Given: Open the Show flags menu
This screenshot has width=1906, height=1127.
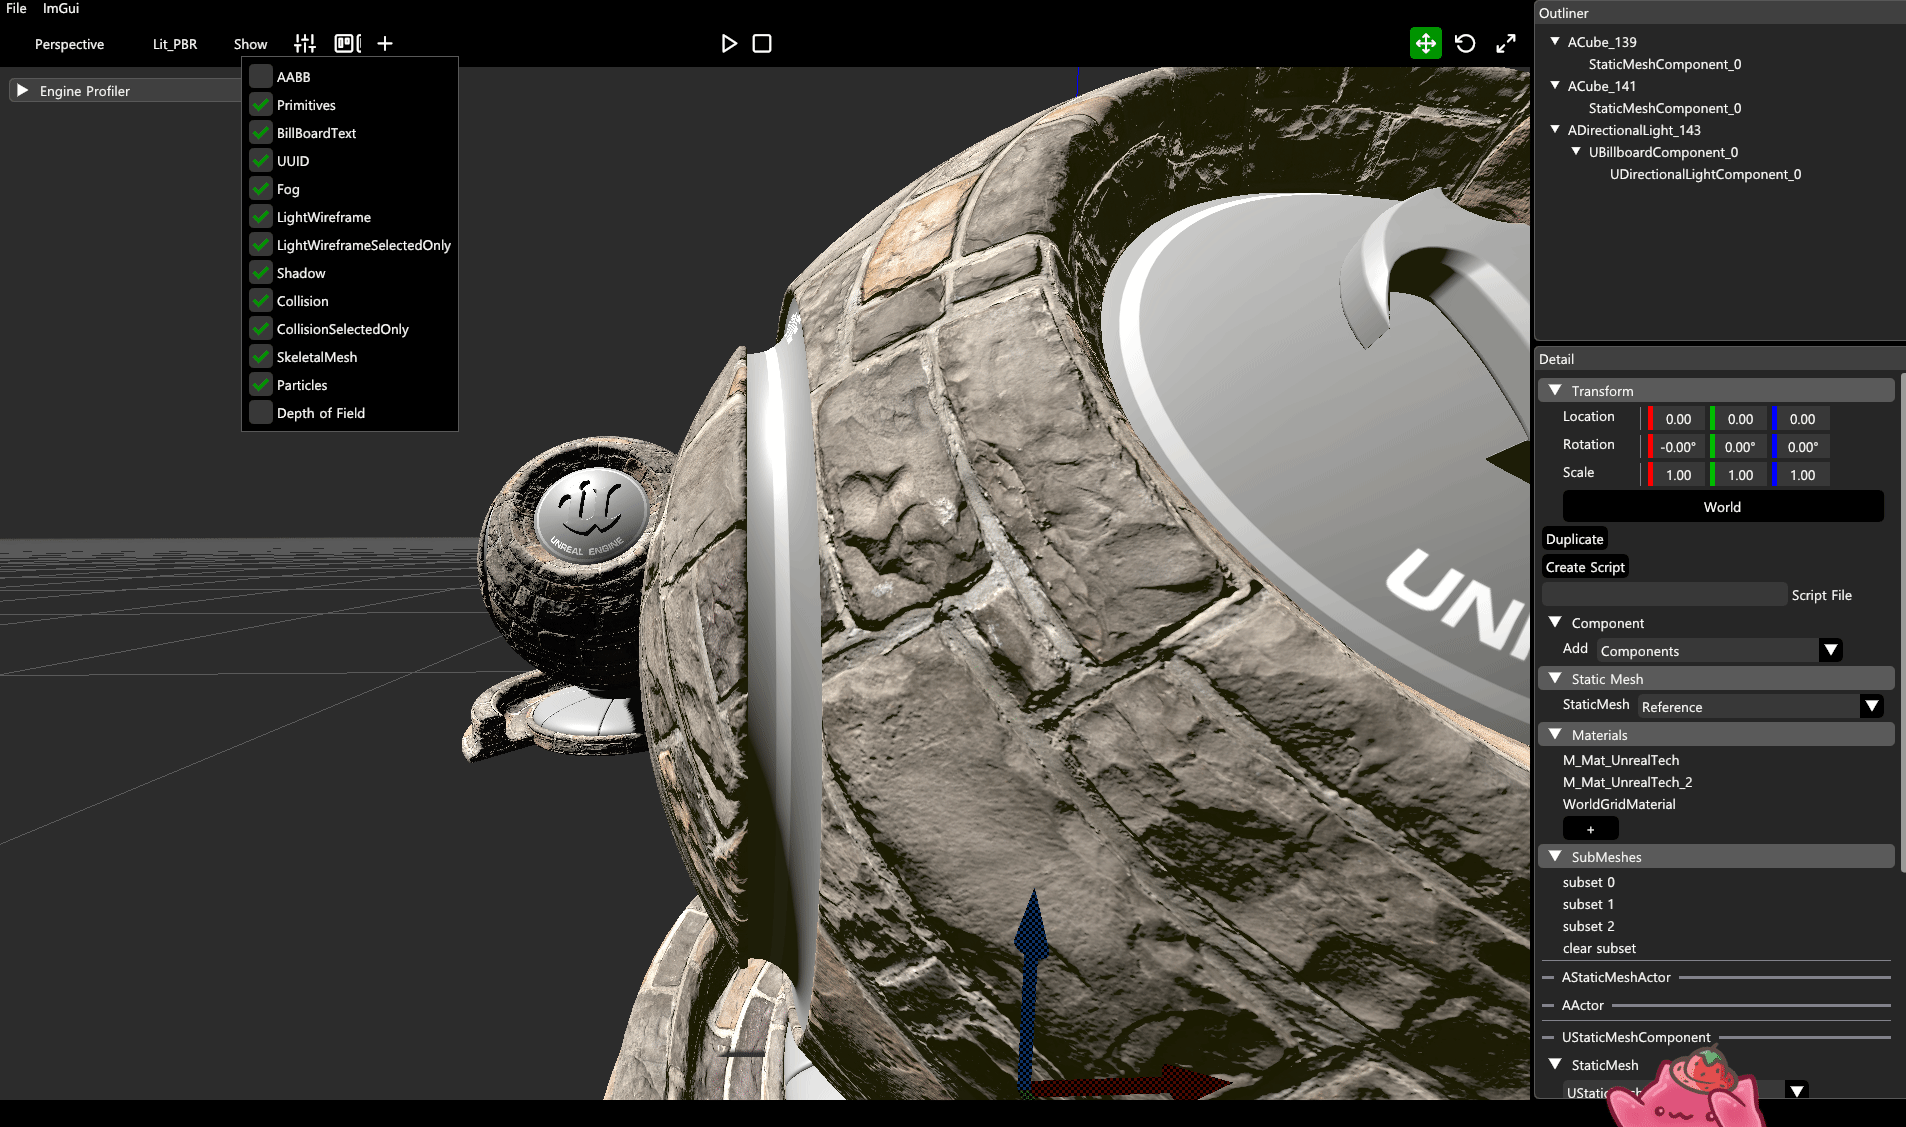Looking at the screenshot, I should 250,44.
